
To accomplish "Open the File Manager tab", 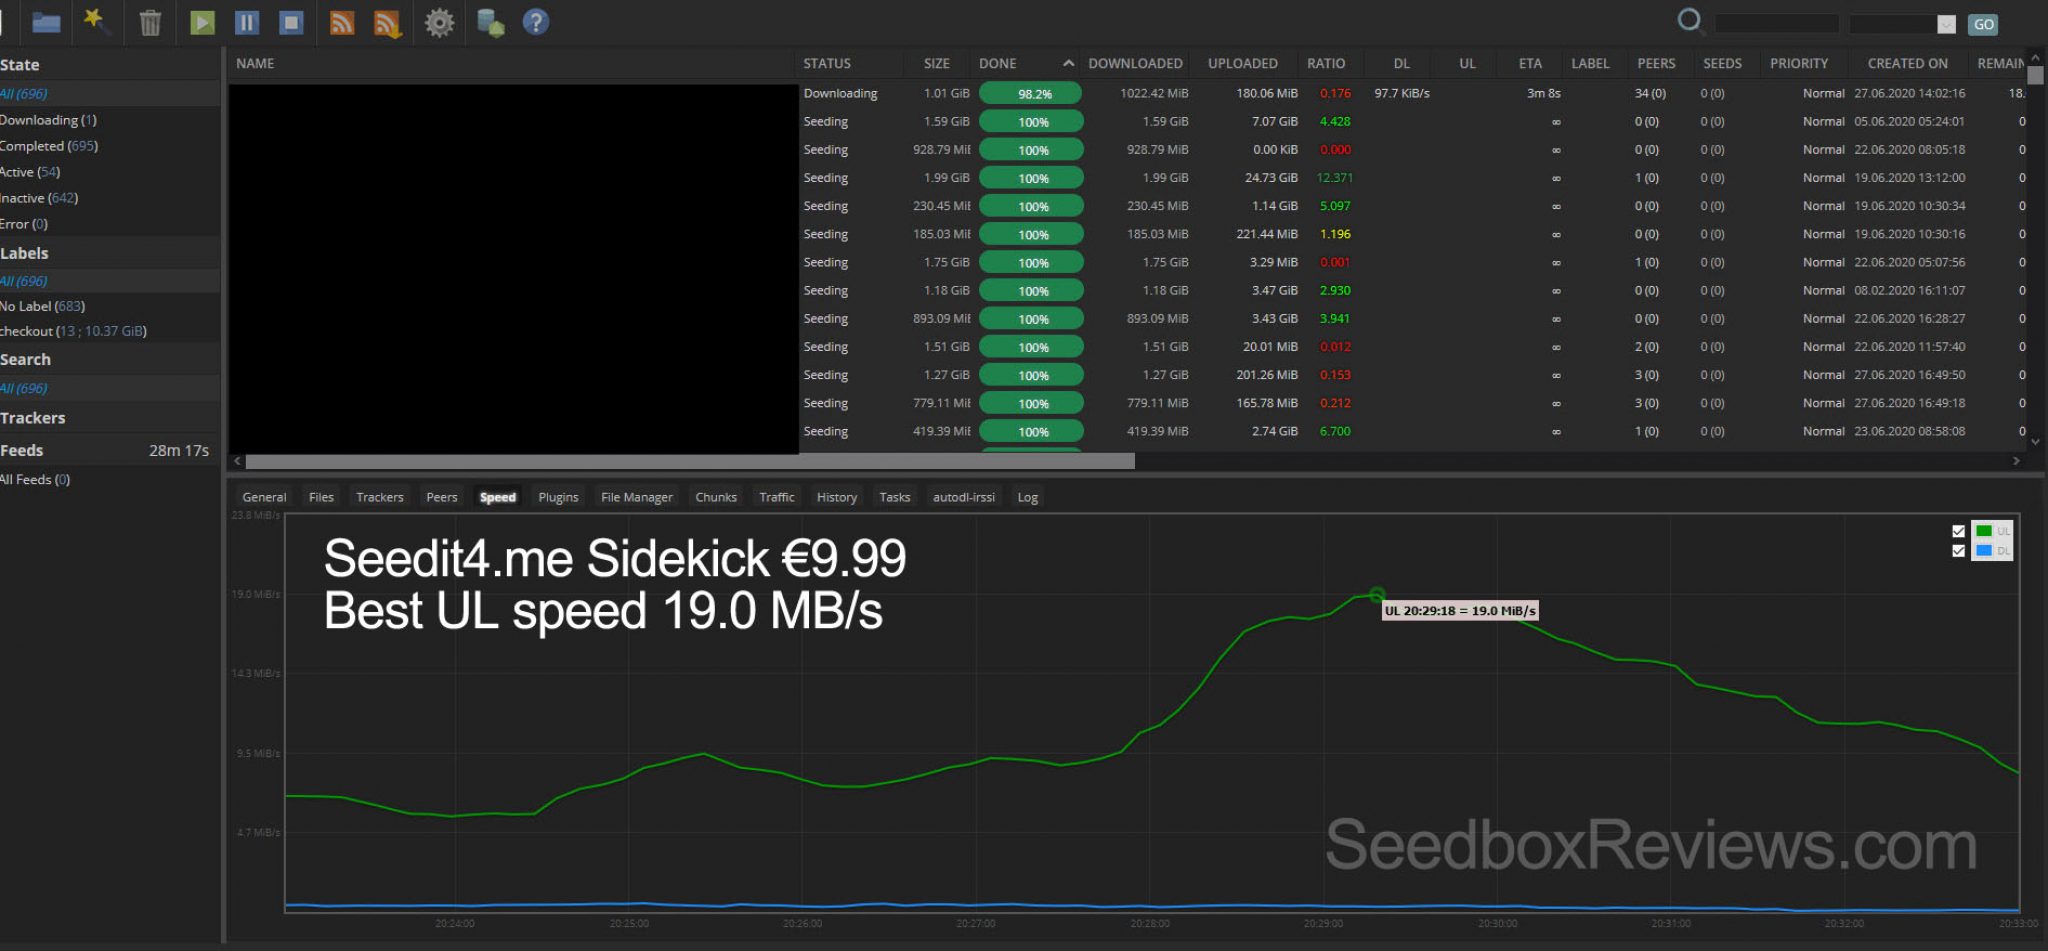I will coord(636,497).
